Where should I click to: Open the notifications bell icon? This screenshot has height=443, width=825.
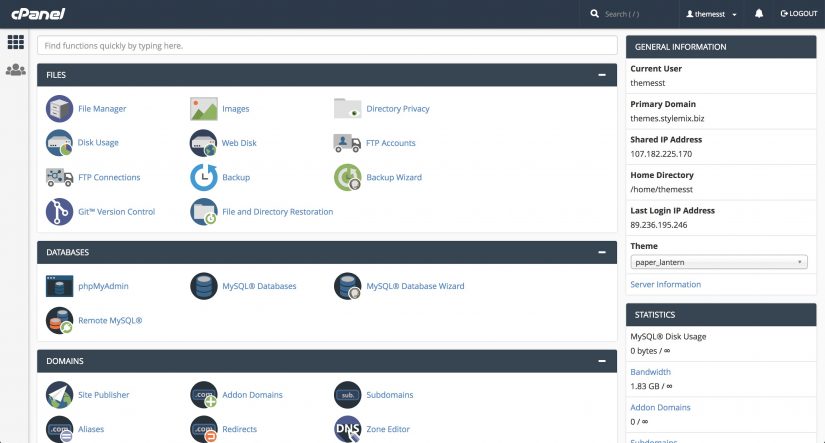tap(759, 14)
